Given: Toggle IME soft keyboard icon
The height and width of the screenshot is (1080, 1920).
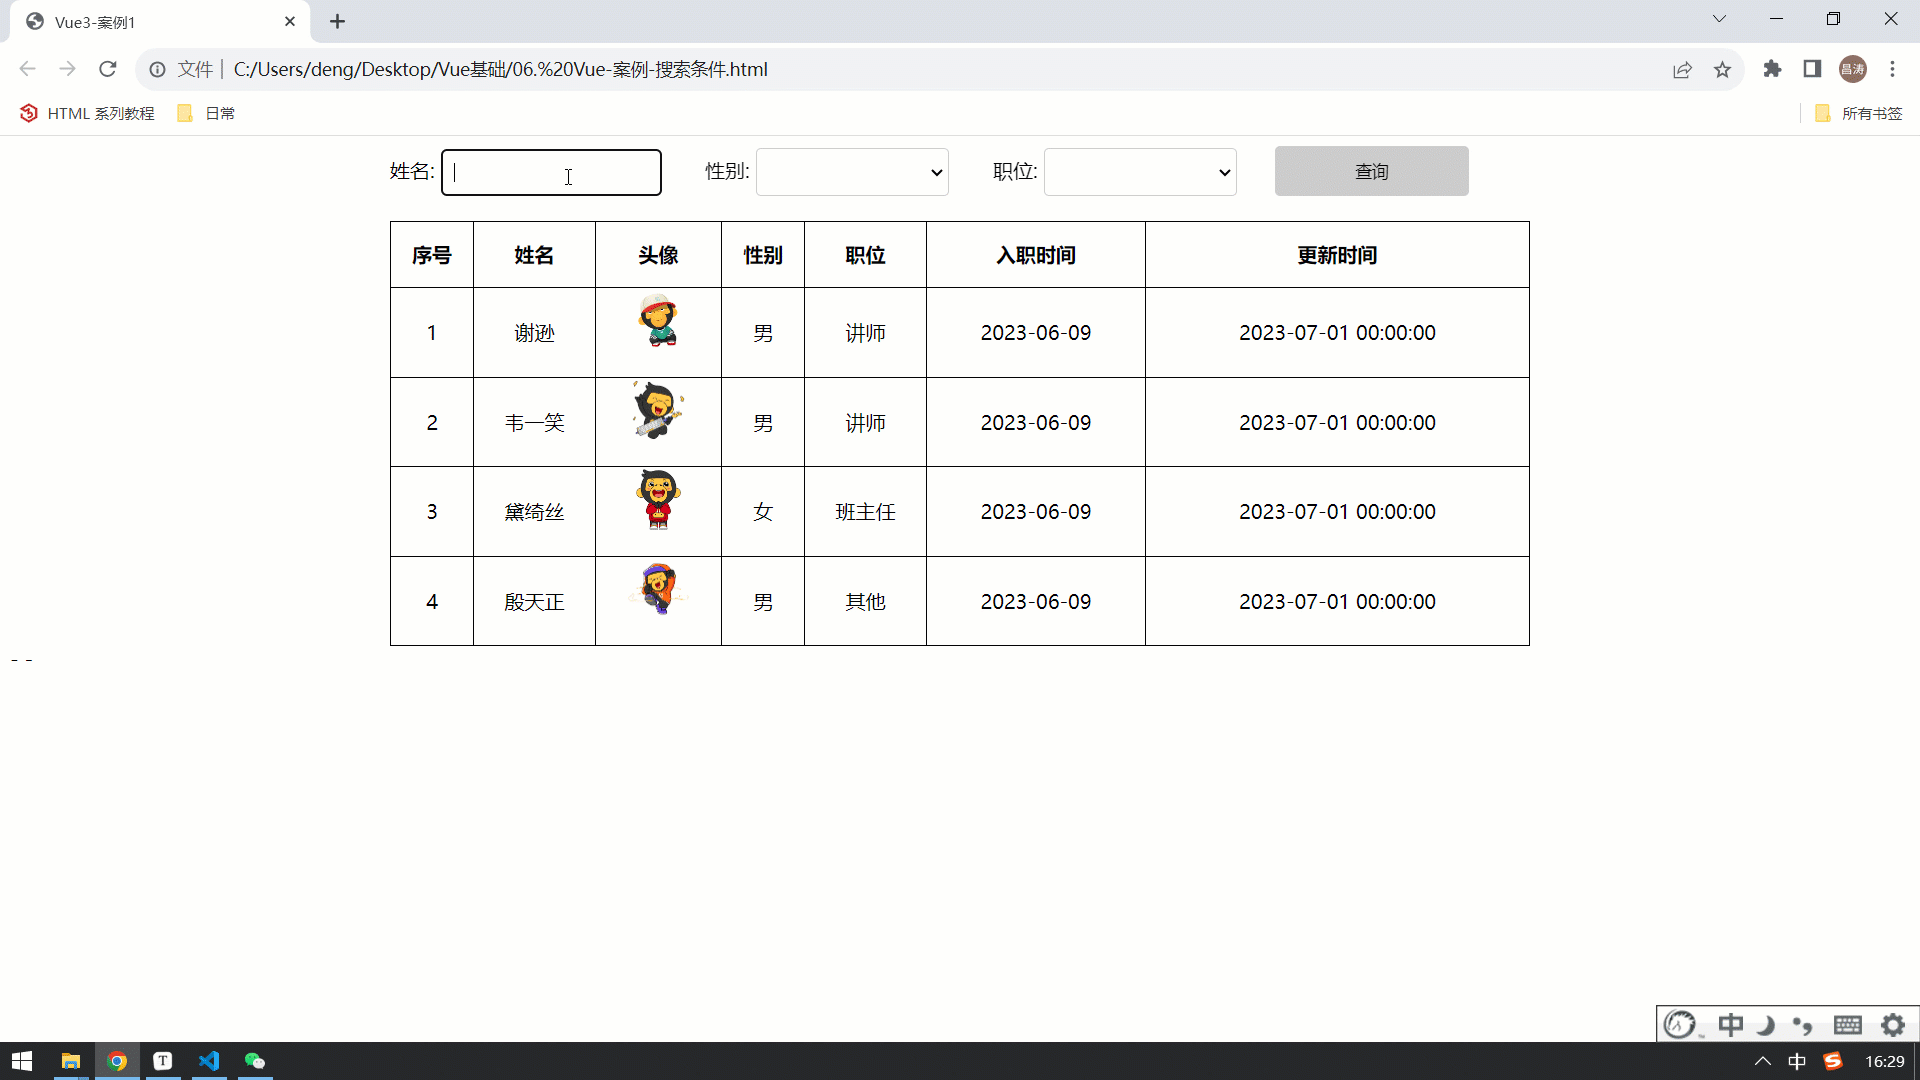Looking at the screenshot, I should pos(1847,1025).
